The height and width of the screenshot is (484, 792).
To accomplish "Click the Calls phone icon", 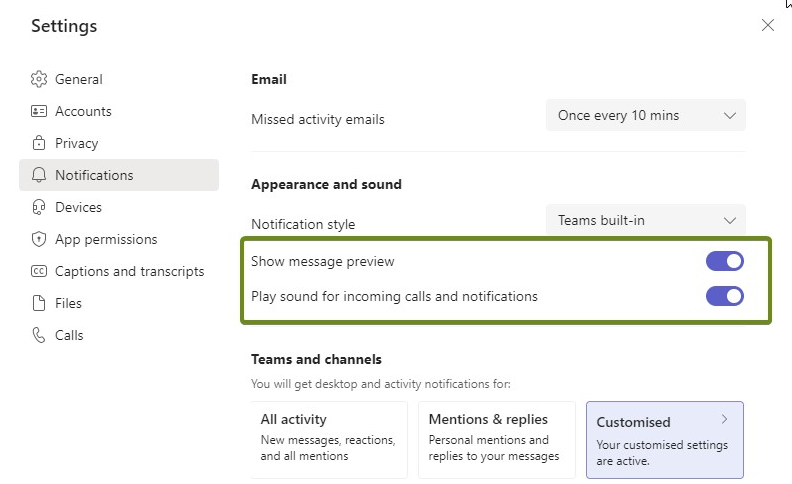I will (x=39, y=335).
